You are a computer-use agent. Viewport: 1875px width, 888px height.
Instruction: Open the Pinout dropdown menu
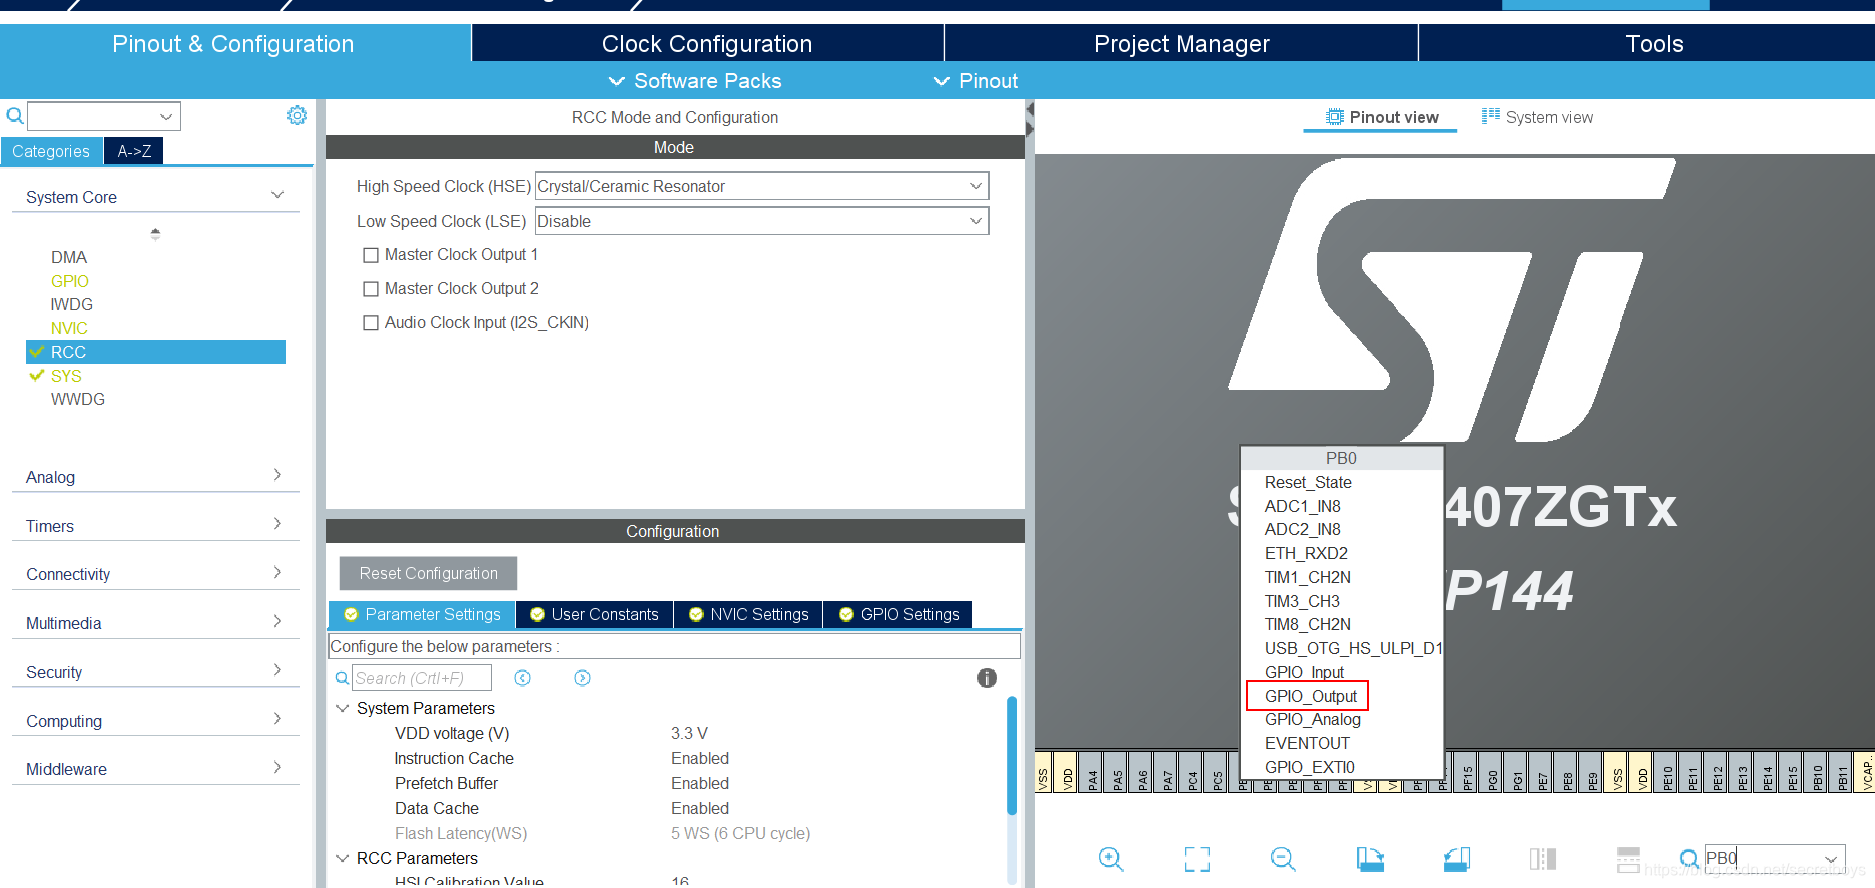(x=975, y=81)
